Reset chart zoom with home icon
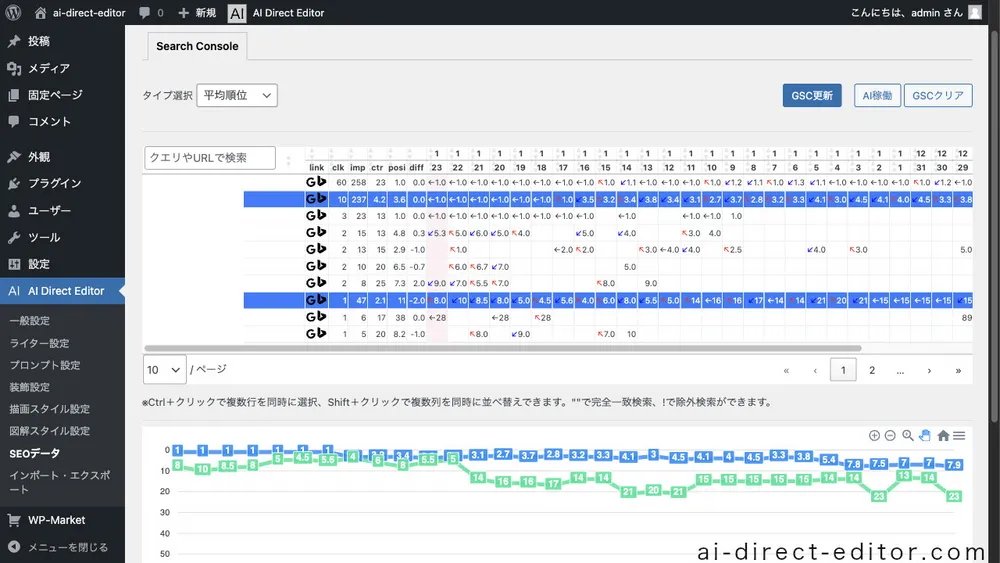 [943, 435]
